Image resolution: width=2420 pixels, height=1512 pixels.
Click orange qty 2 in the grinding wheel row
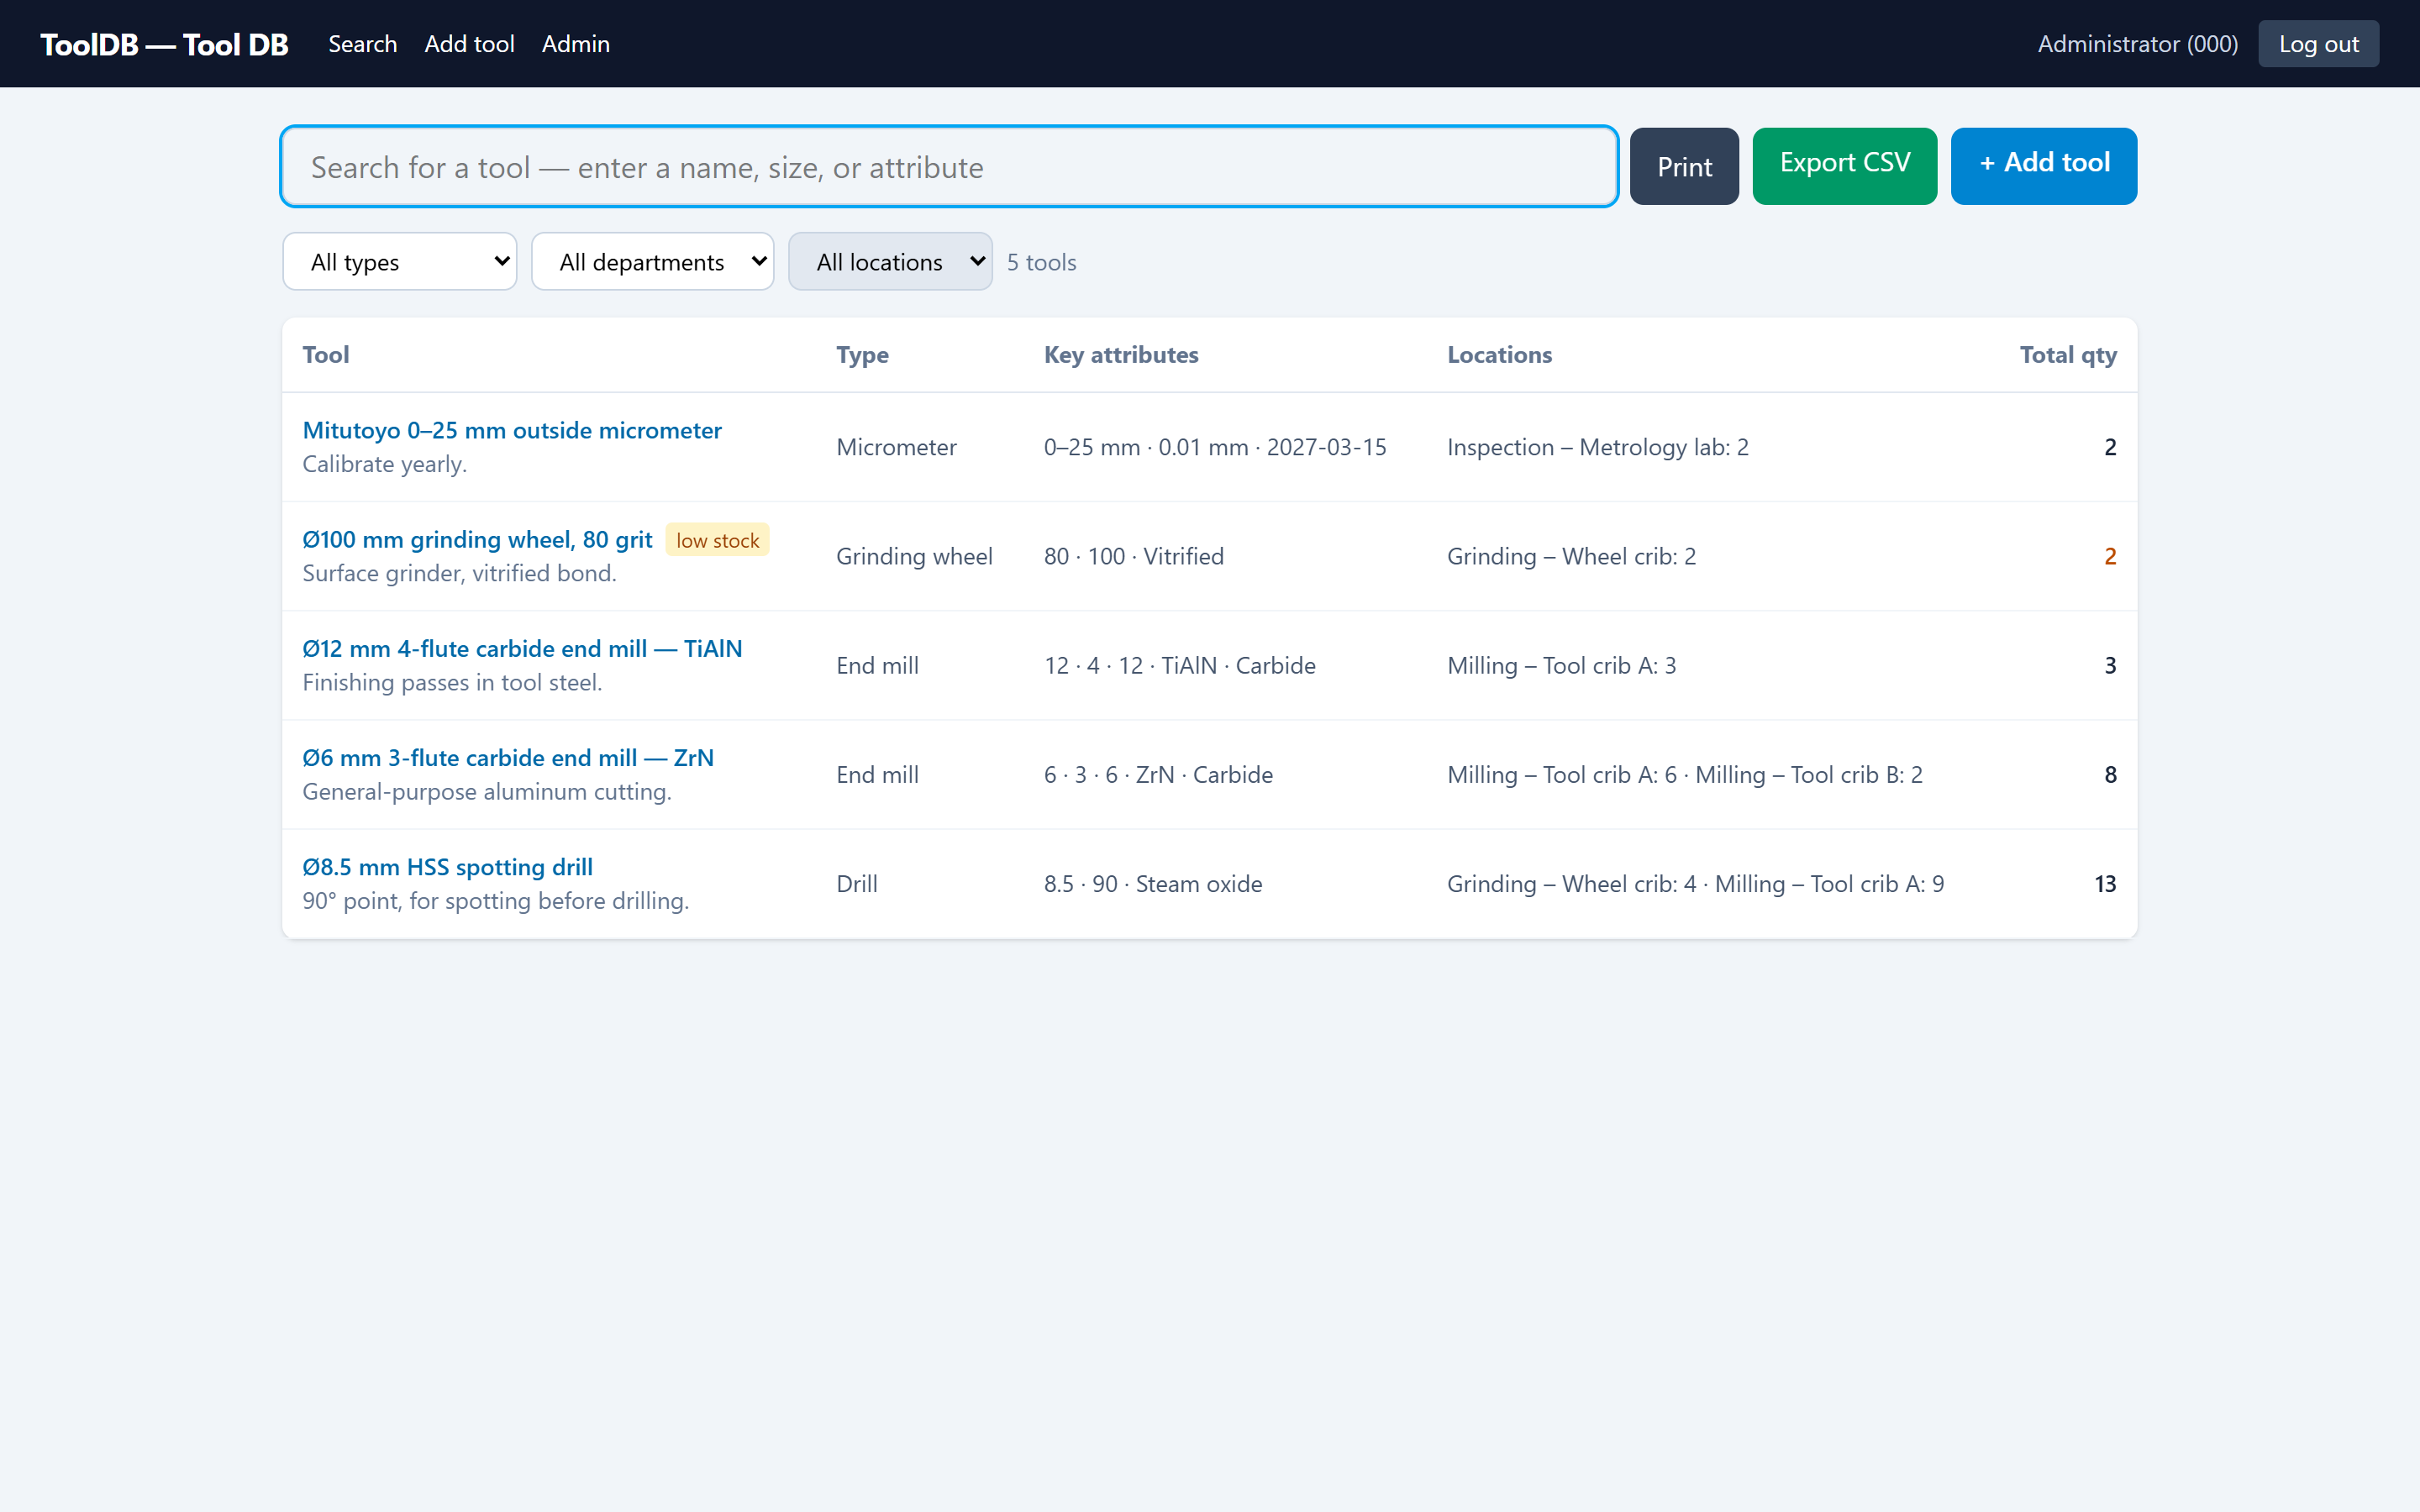click(x=2110, y=556)
